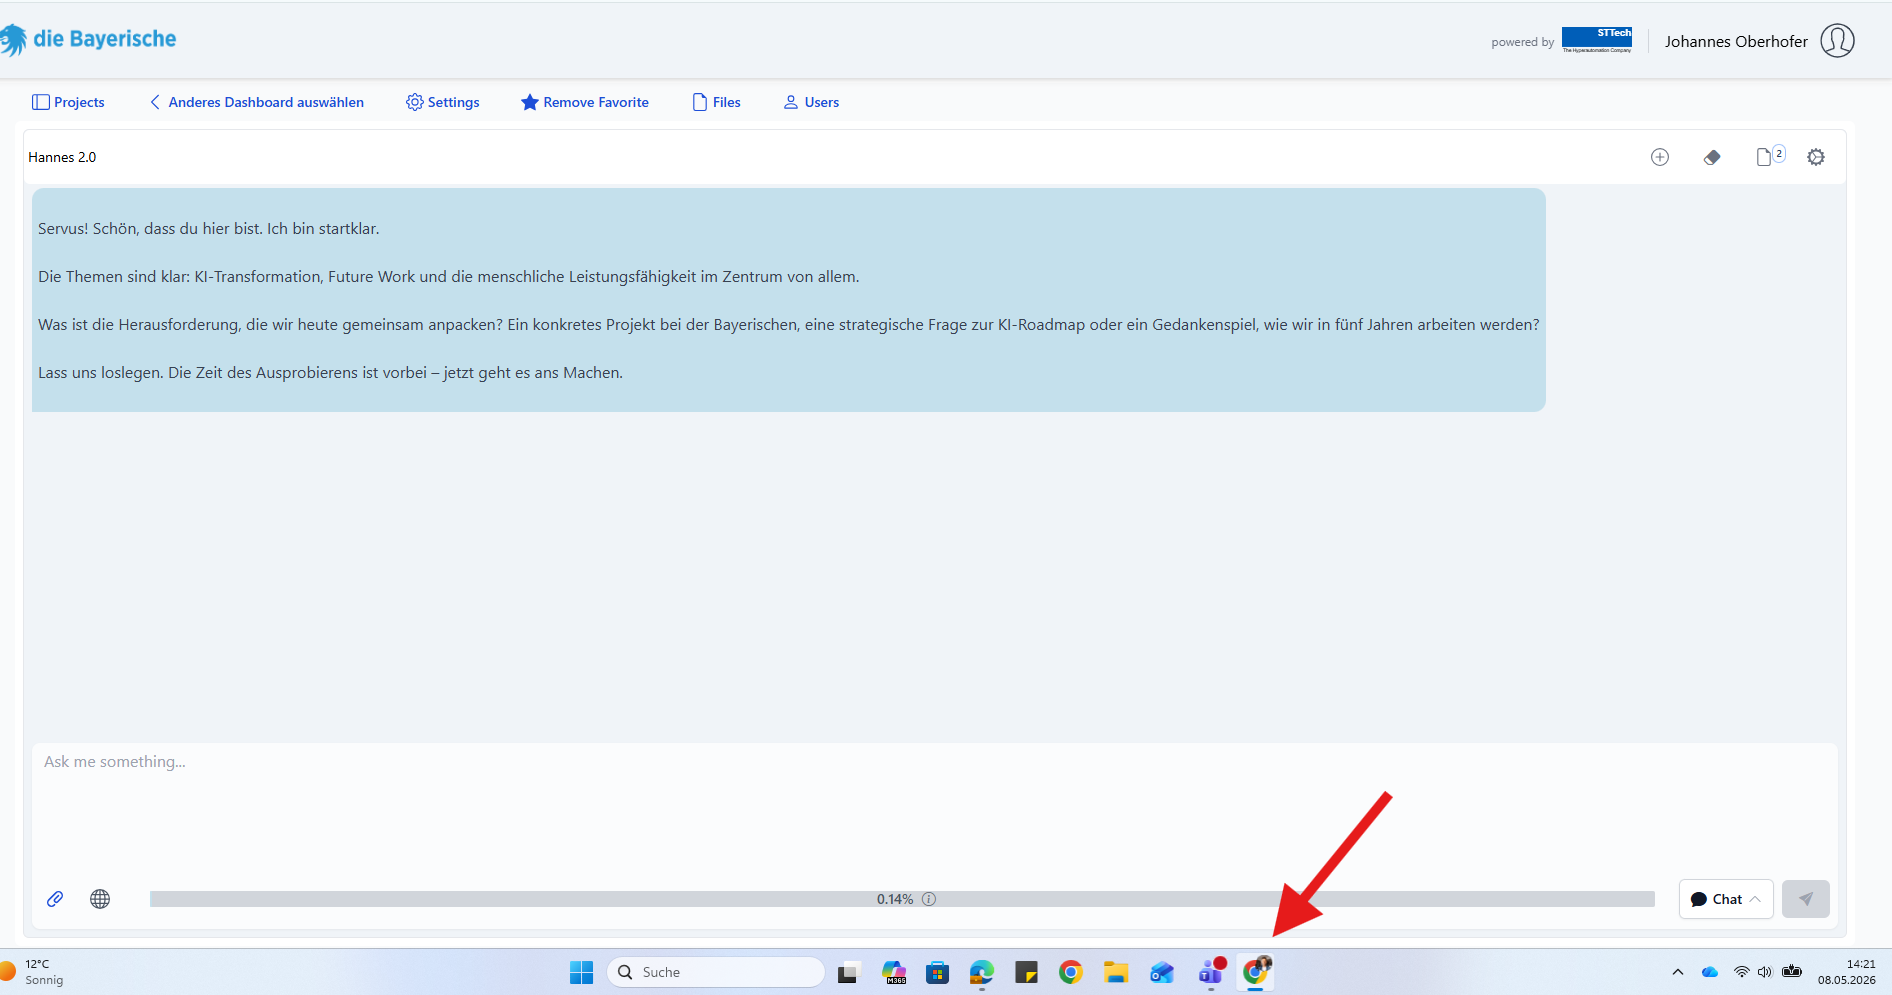
Task: Toggle Remove Favorite star
Action: click(585, 102)
